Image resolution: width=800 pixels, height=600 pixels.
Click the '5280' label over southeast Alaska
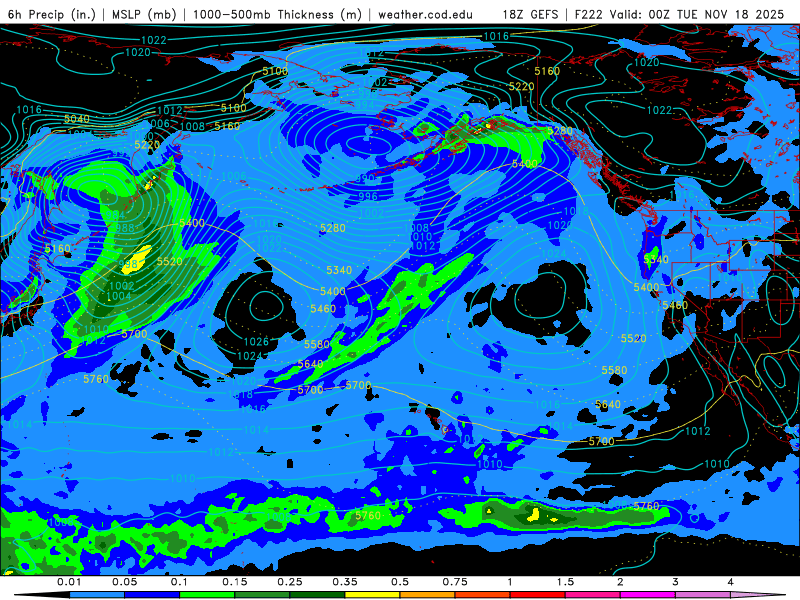(560, 131)
